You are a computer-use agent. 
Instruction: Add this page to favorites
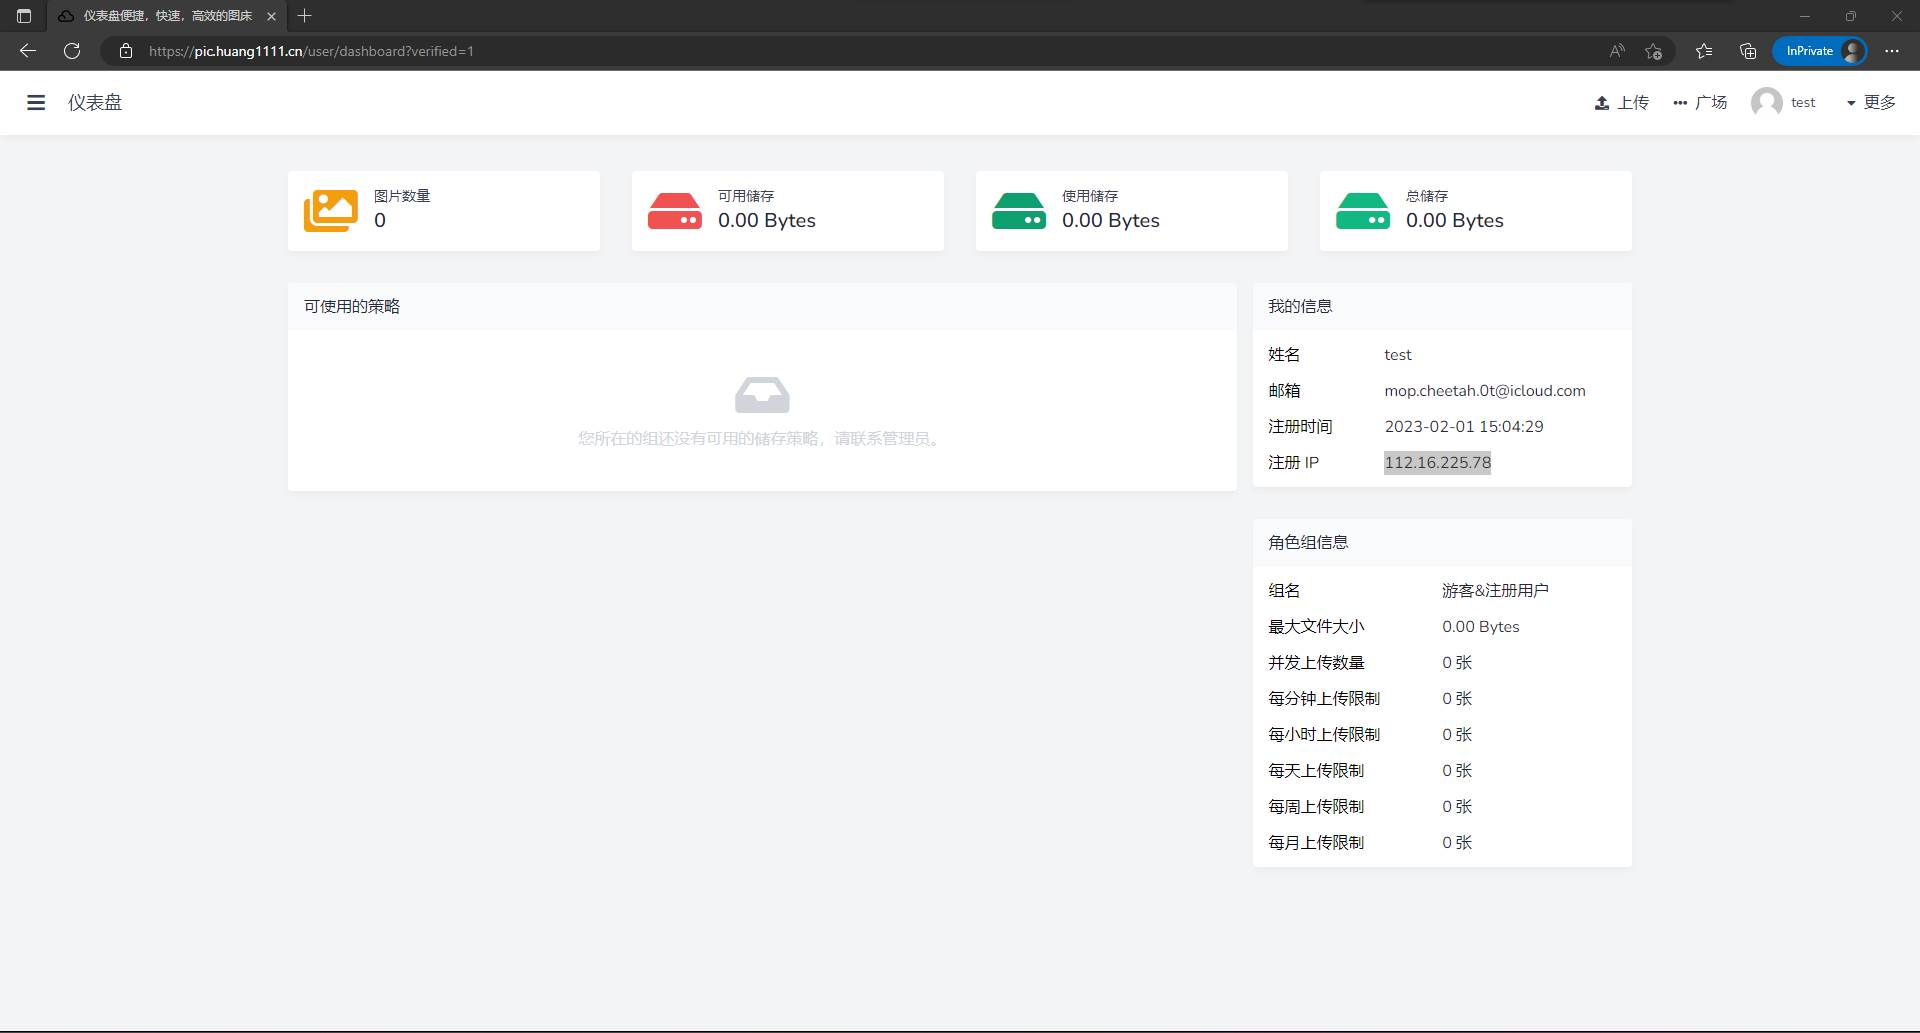(x=1653, y=51)
